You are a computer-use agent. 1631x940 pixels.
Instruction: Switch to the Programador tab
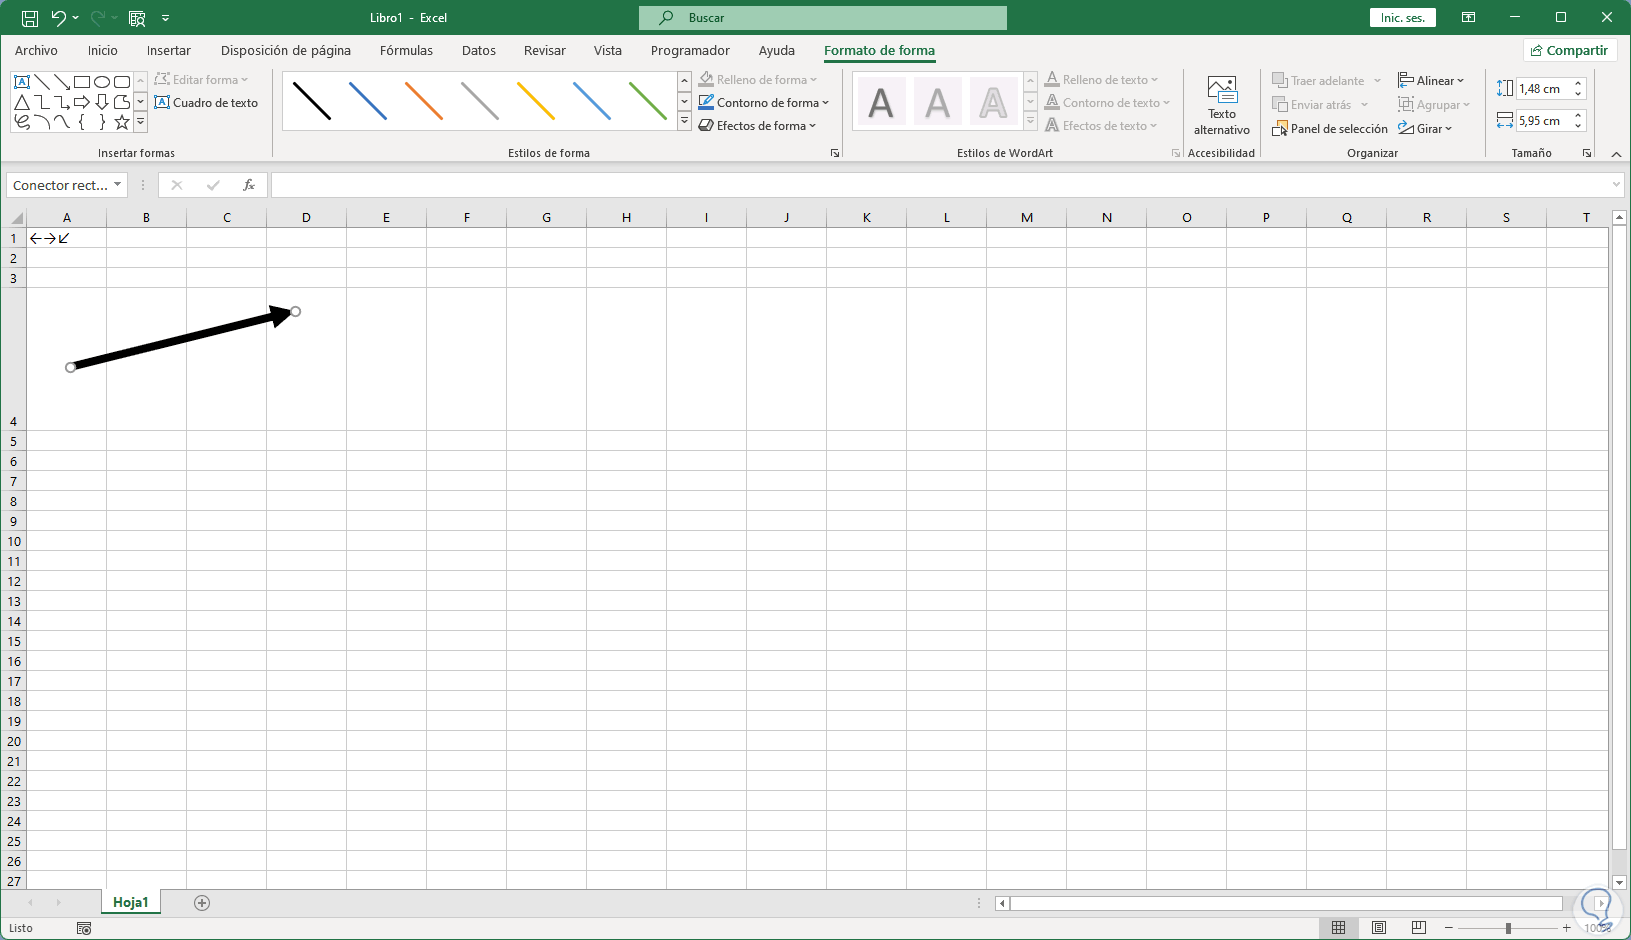coord(690,51)
